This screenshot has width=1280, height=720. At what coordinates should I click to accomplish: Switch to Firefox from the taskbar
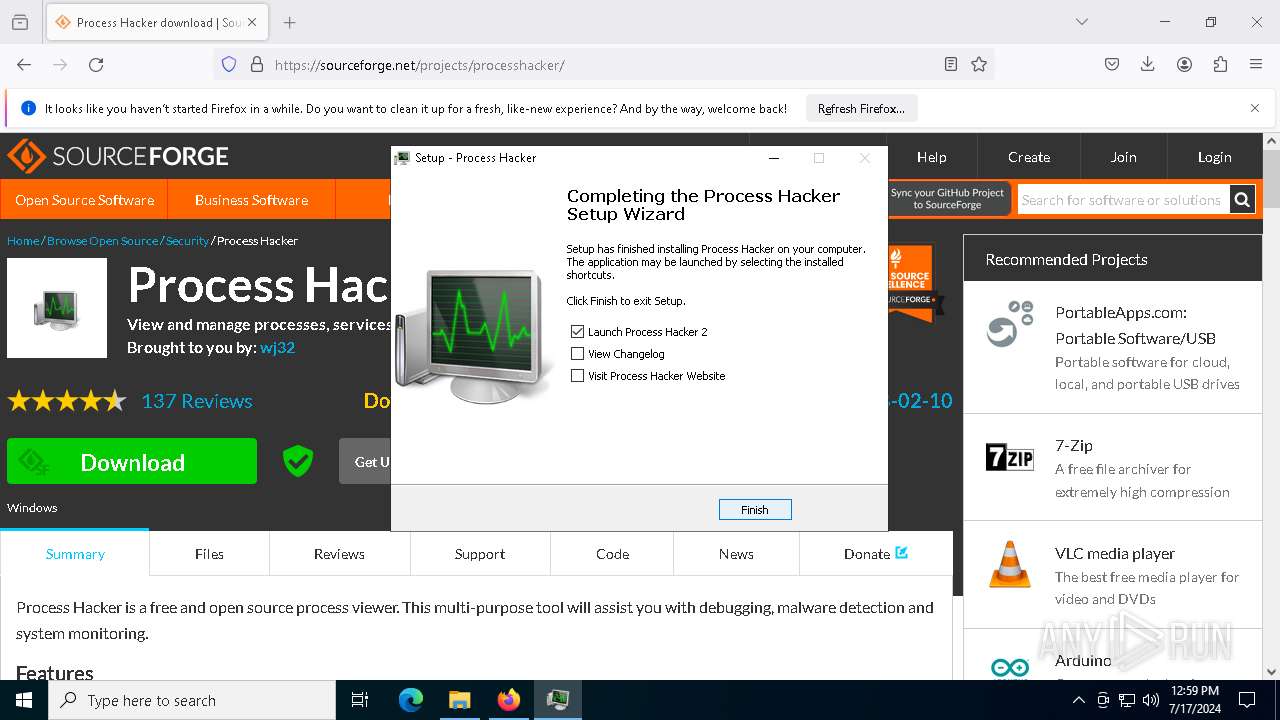point(508,700)
